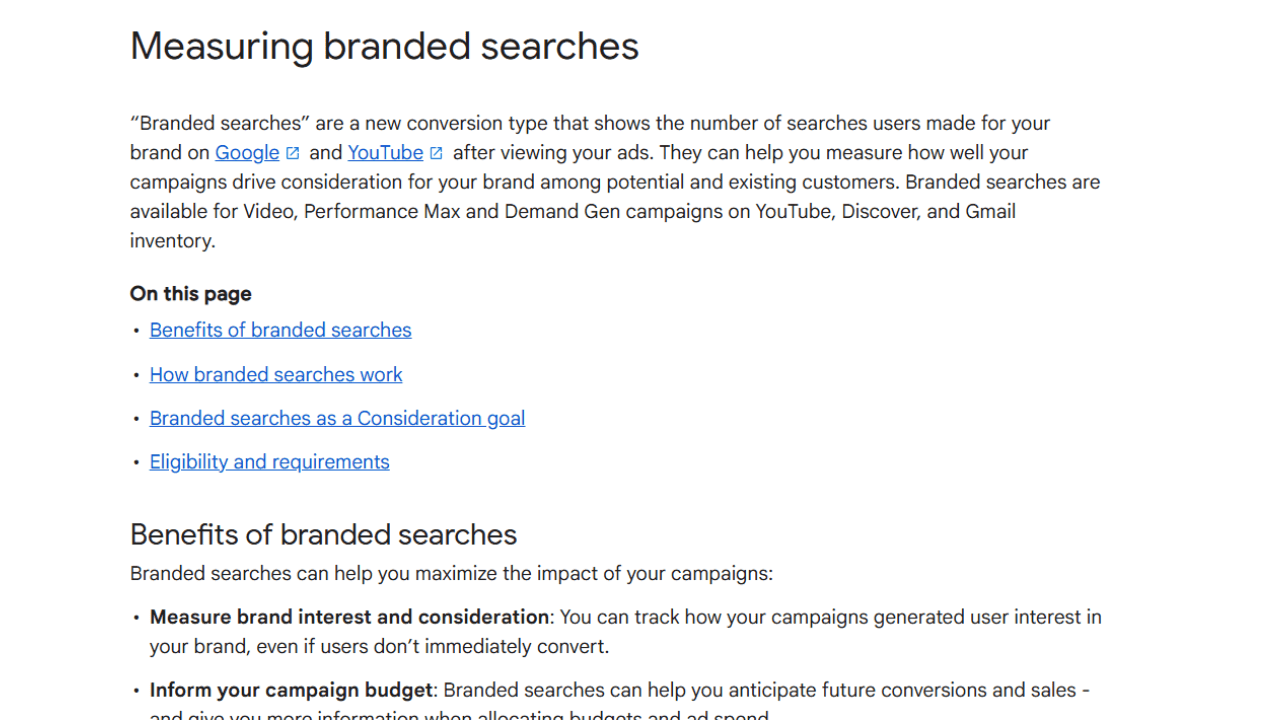This screenshot has width=1280, height=720.
Task: Open the YouTube hyperlink in the intro
Action: click(x=385, y=153)
